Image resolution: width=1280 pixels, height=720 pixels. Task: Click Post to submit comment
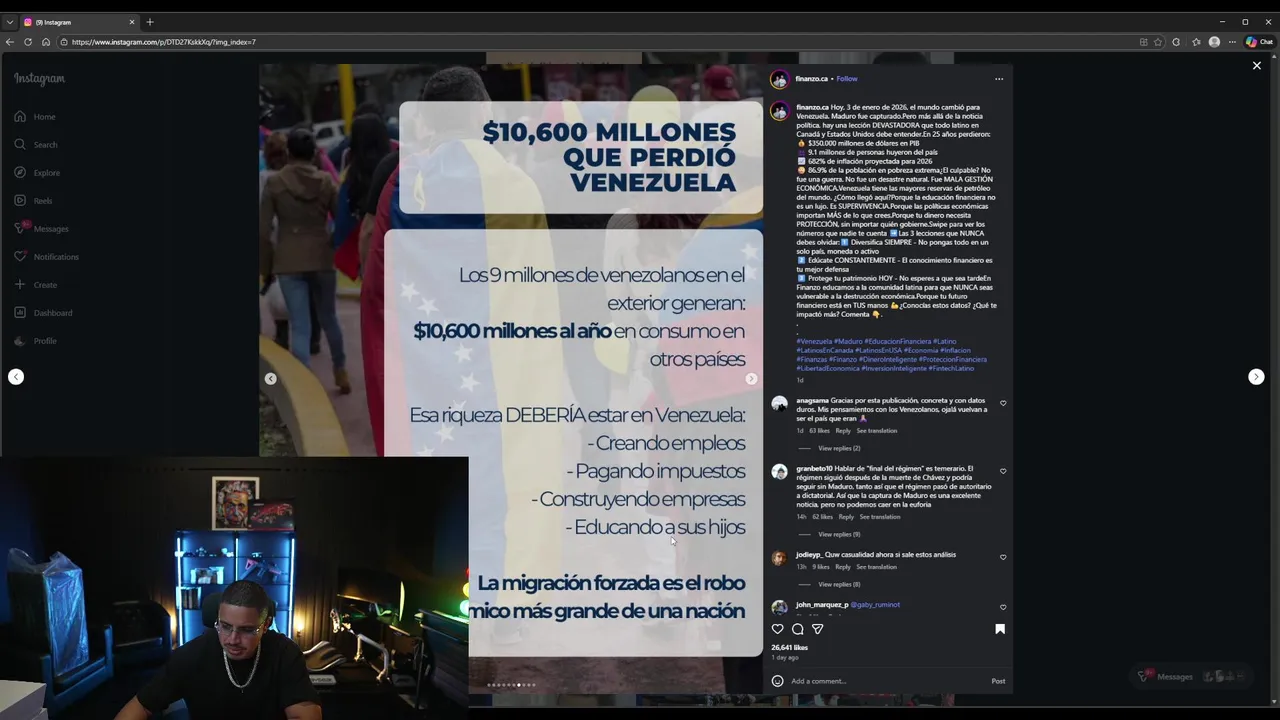[x=998, y=681]
